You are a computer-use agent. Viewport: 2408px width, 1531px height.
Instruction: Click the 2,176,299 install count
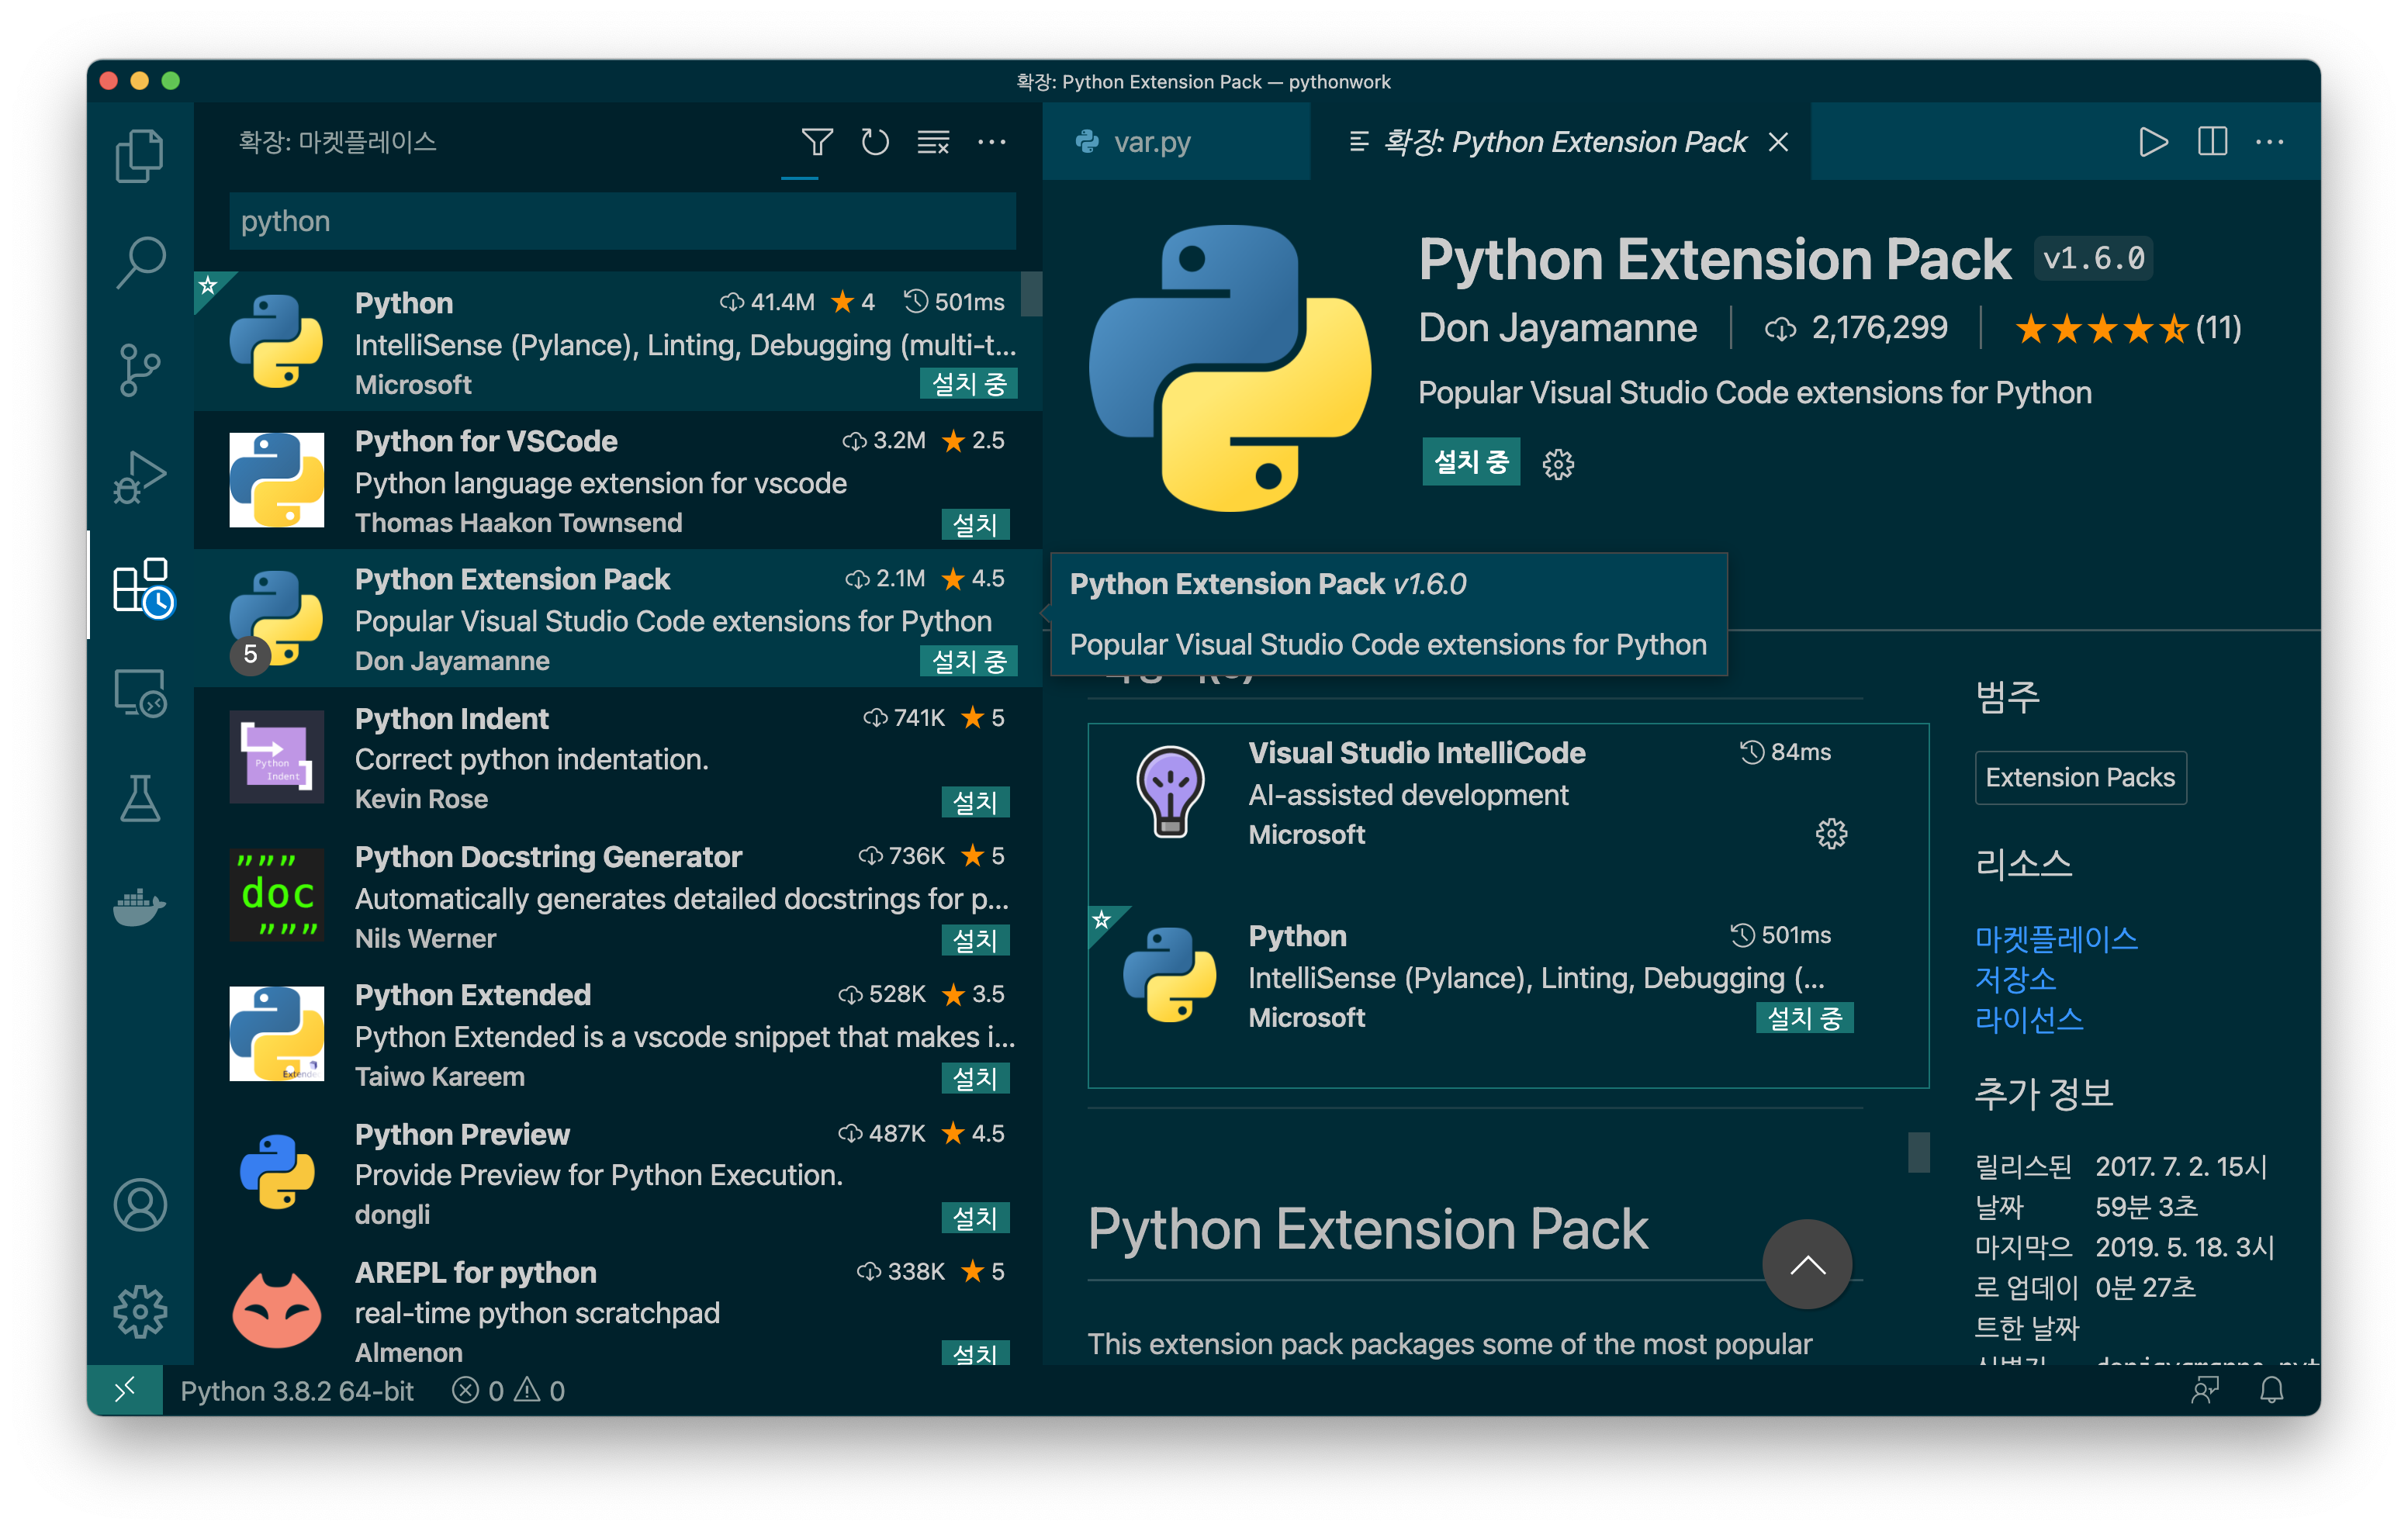[x=1857, y=328]
